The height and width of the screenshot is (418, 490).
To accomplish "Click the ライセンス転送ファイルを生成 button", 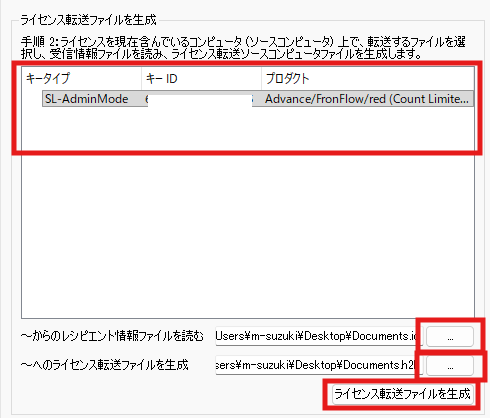I will tap(403, 394).
